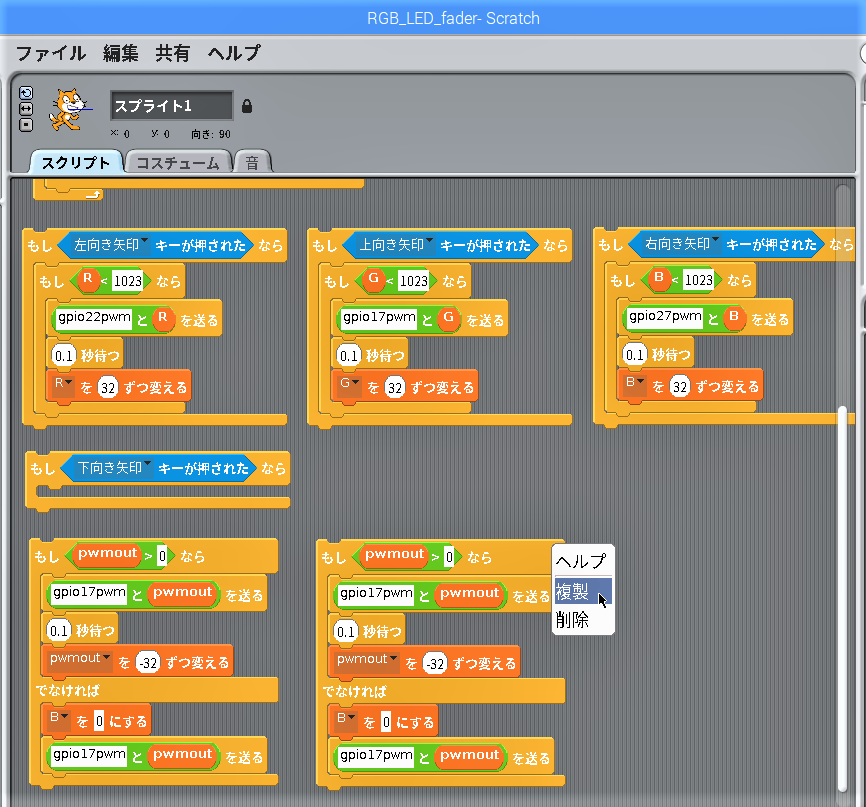Choose 複製 in the context menu

583,591
